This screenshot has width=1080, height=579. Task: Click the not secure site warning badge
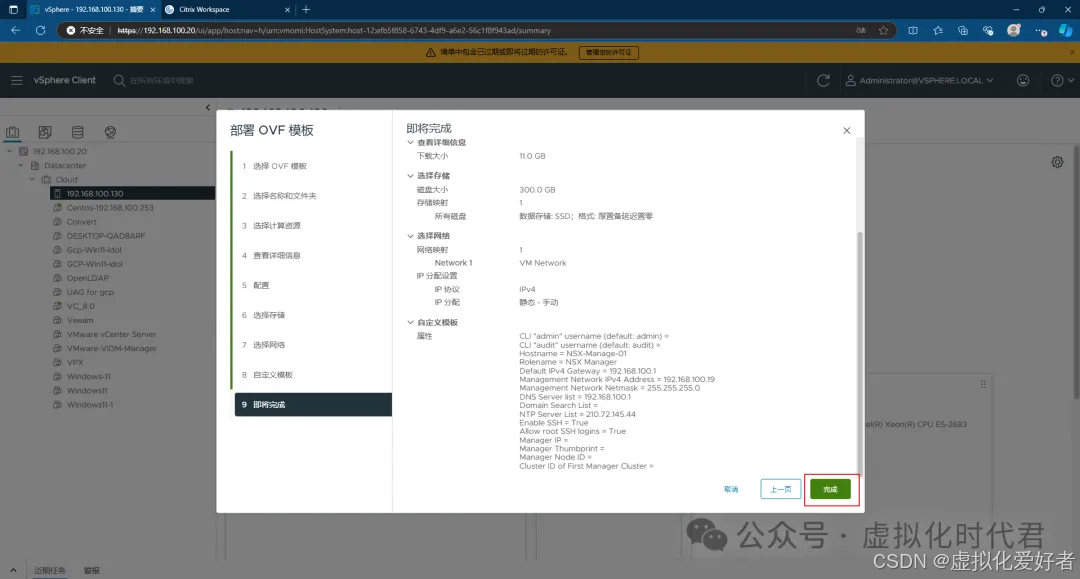[x=85, y=30]
